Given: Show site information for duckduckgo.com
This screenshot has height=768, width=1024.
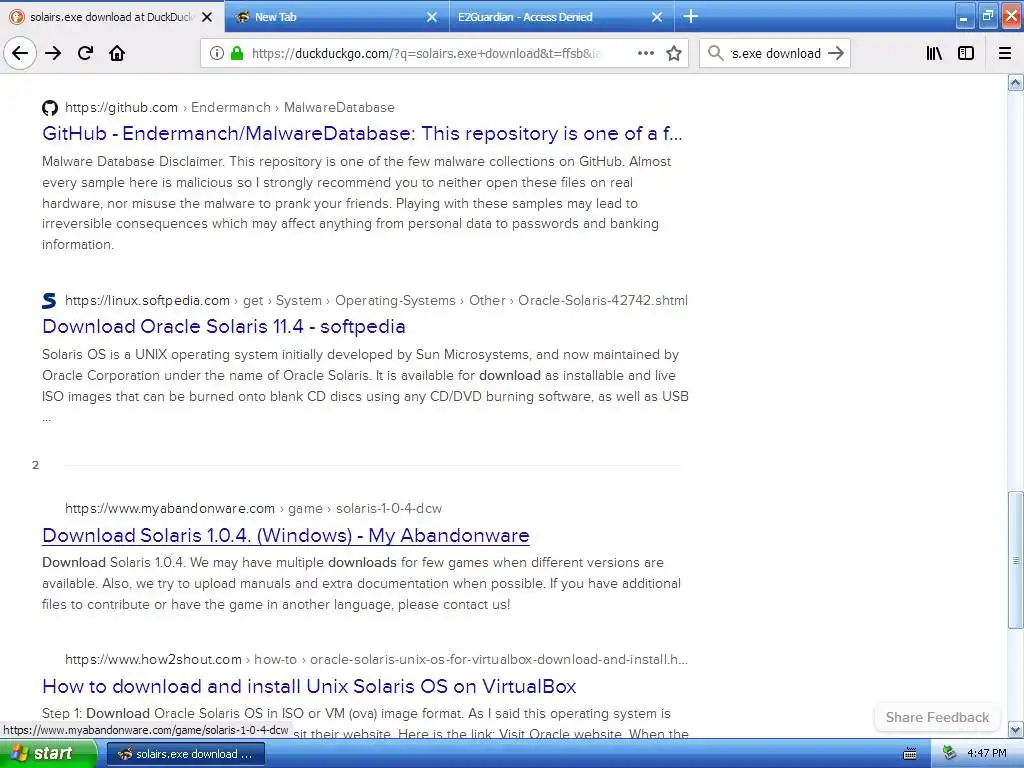Looking at the screenshot, I should [217, 53].
